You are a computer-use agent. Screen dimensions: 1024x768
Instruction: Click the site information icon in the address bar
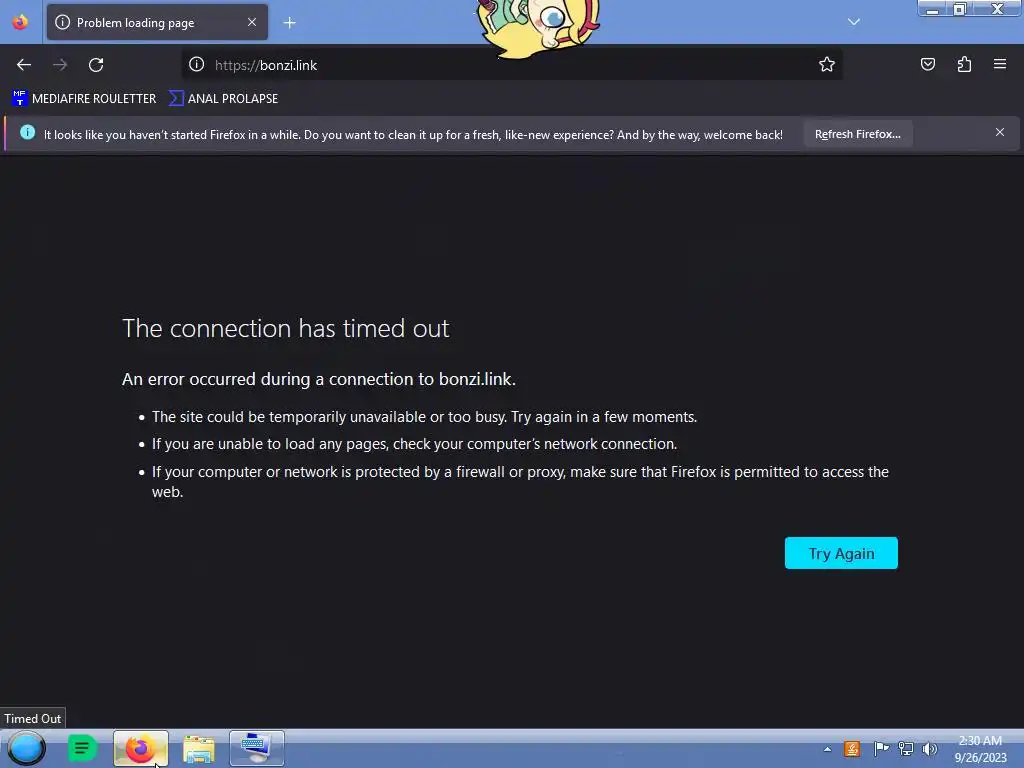[x=197, y=64]
